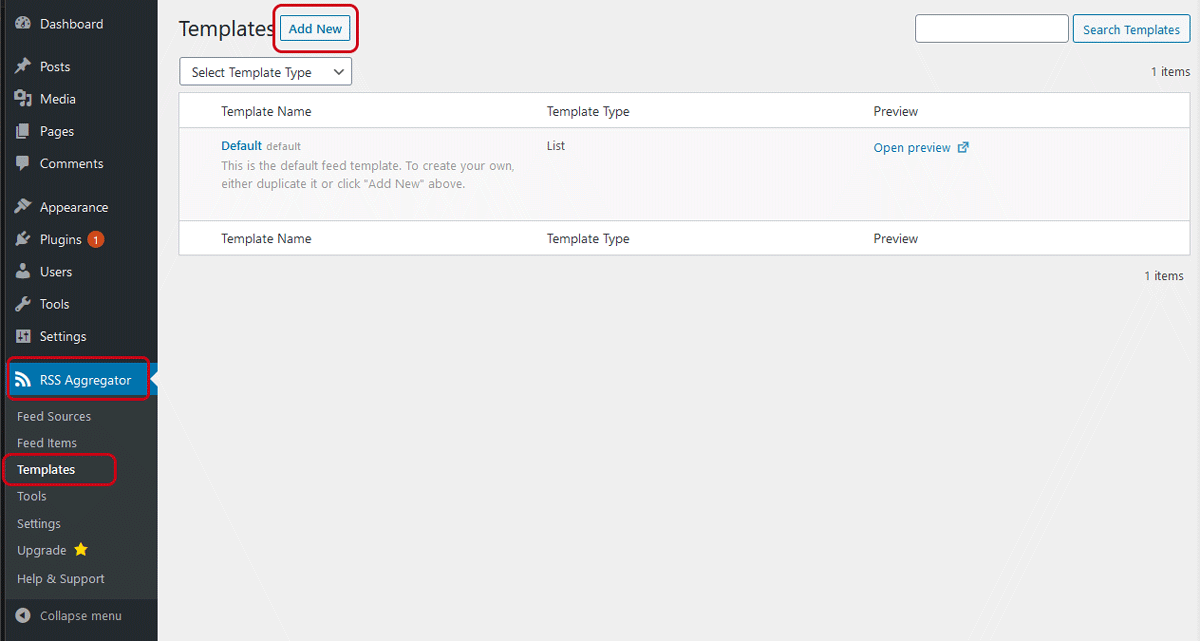Click the Add New template button
The height and width of the screenshot is (641, 1200).
tap(315, 29)
